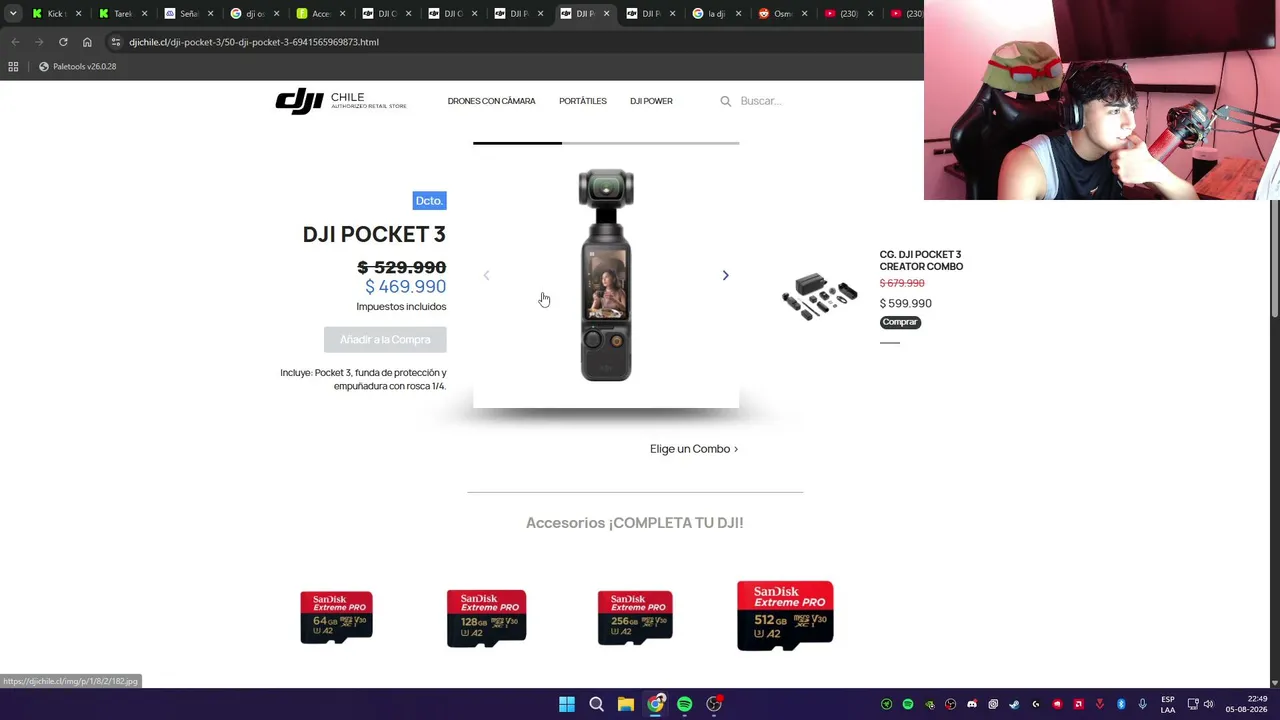1280x720 pixels.
Task: Open the taskbar clock and date
Action: [1246, 704]
